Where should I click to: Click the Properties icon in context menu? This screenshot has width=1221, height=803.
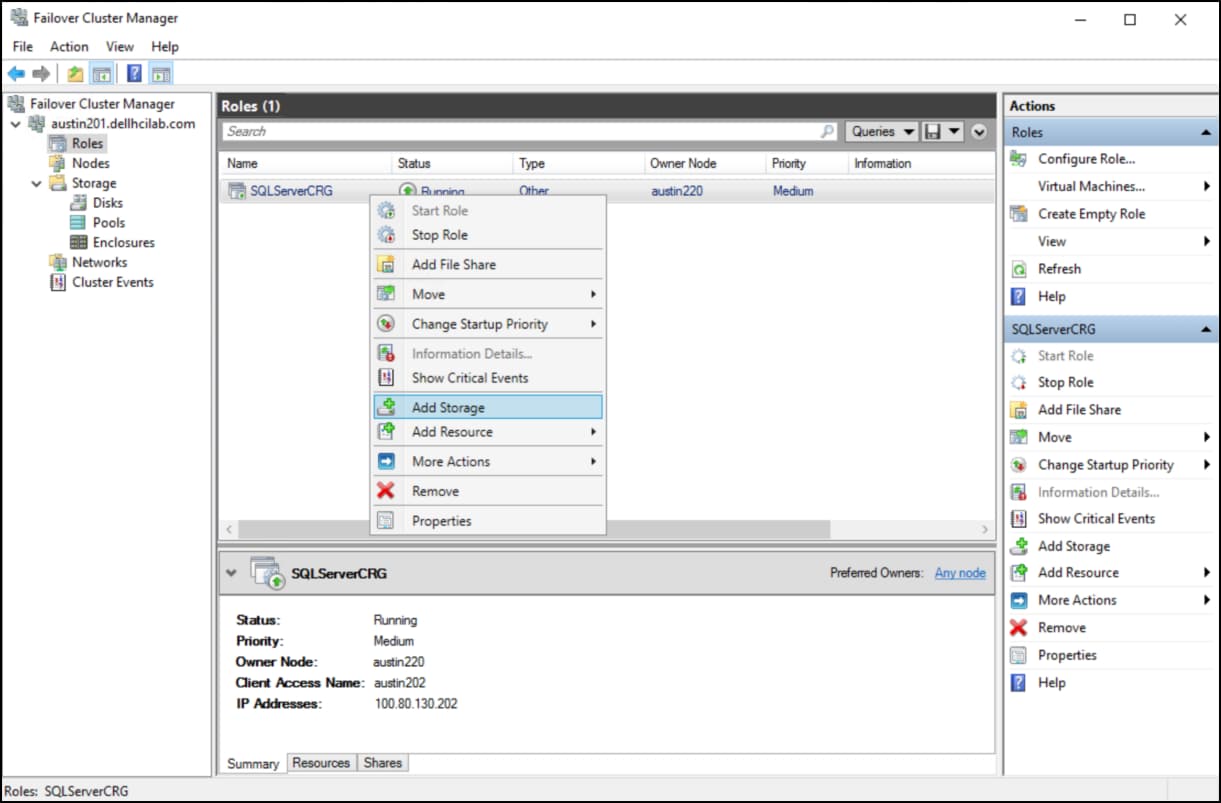(x=386, y=521)
